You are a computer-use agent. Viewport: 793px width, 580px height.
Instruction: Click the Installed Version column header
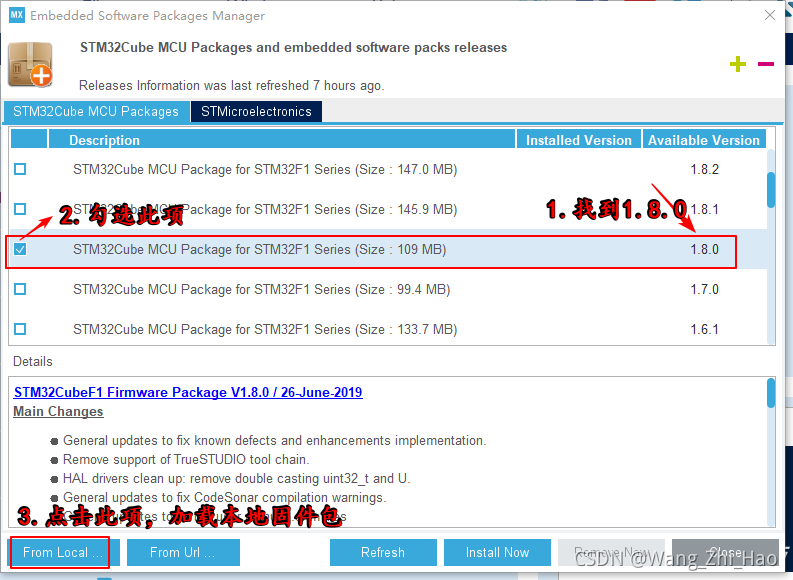[579, 140]
